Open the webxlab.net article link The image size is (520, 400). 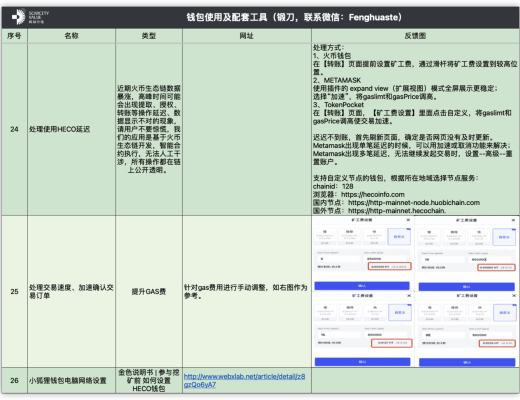click(244, 380)
